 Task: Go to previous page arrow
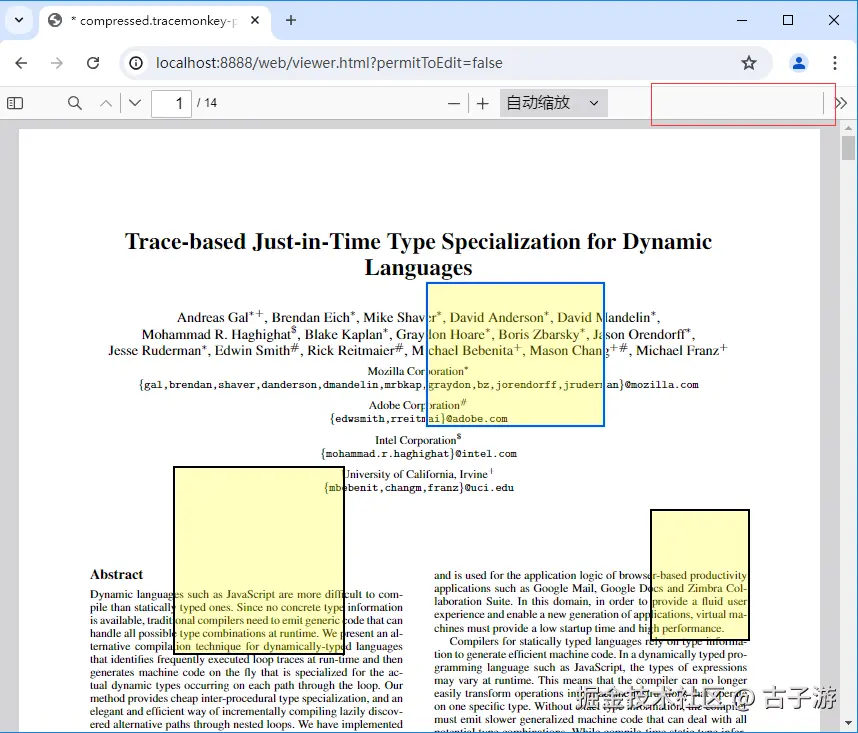tap(106, 103)
